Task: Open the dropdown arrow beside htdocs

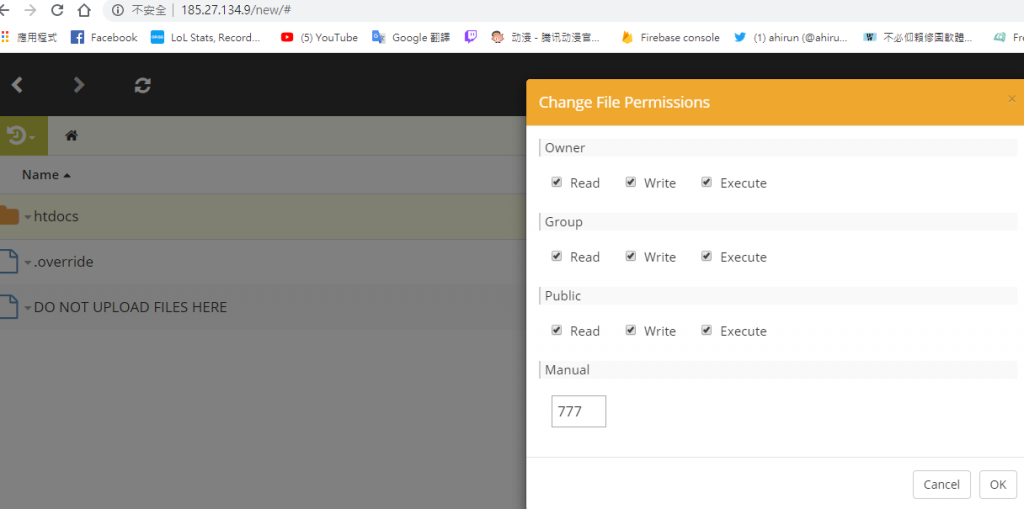Action: coord(28,217)
